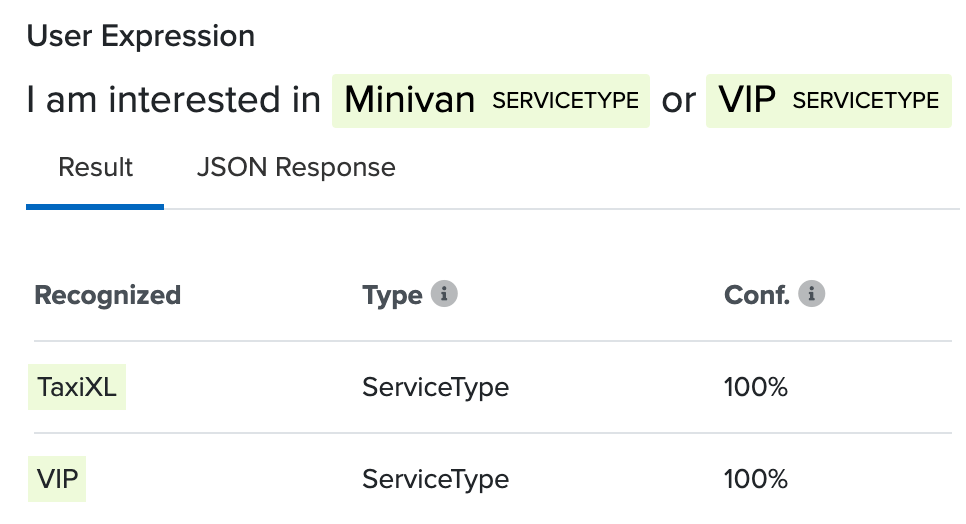Select the TaxiXL recognized value
Image resolution: width=966 pixels, height=524 pixels.
pos(77,387)
